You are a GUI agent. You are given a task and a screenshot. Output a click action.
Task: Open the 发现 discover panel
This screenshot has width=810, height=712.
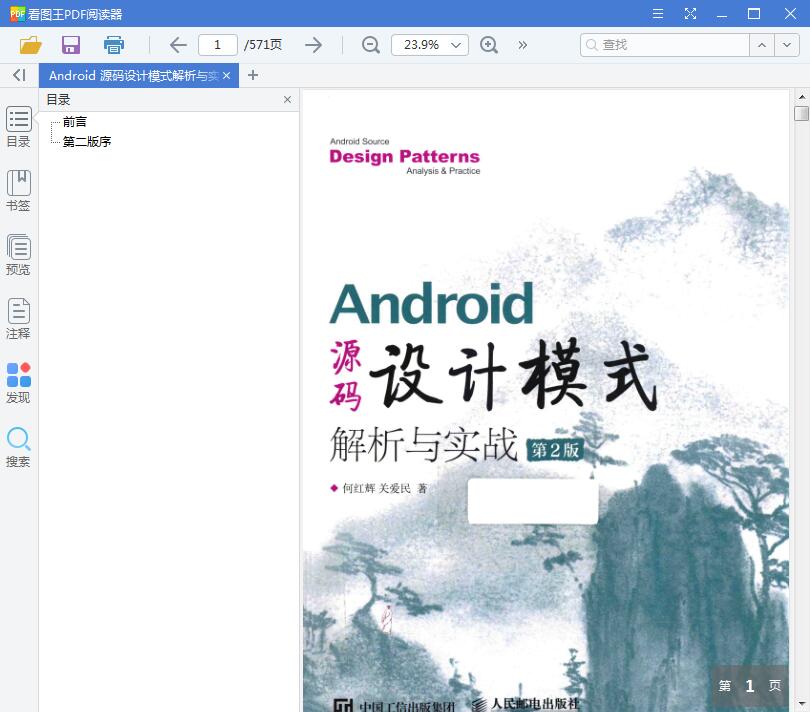pos(18,381)
